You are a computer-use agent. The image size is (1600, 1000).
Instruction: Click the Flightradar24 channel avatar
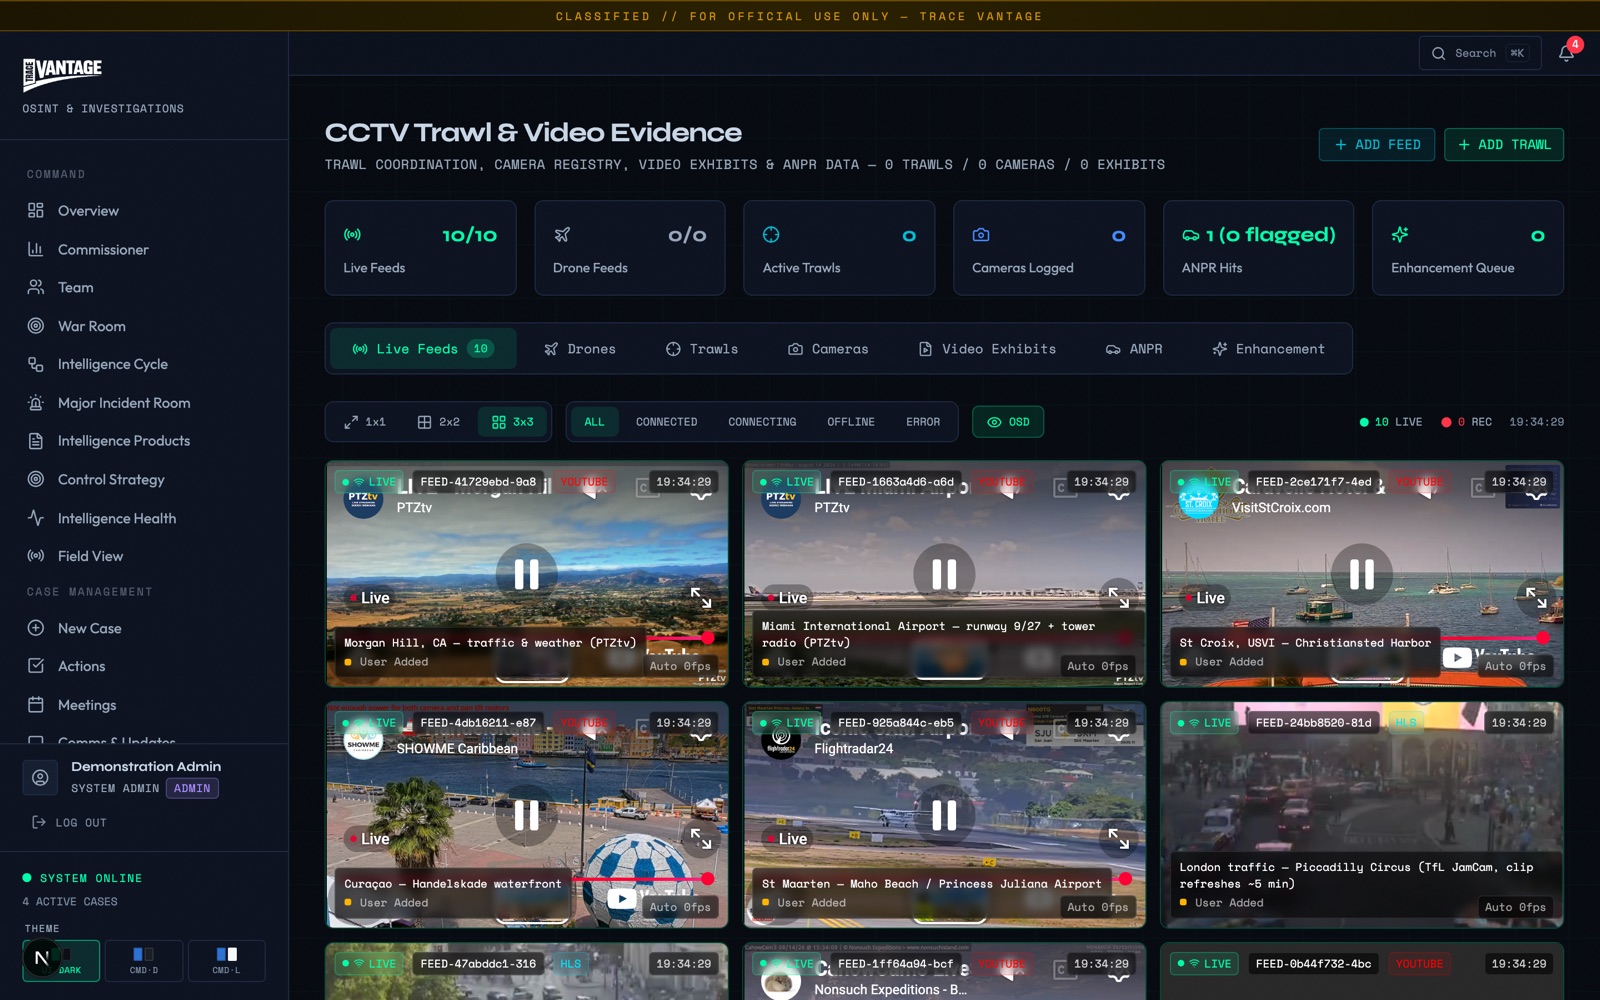point(781,740)
